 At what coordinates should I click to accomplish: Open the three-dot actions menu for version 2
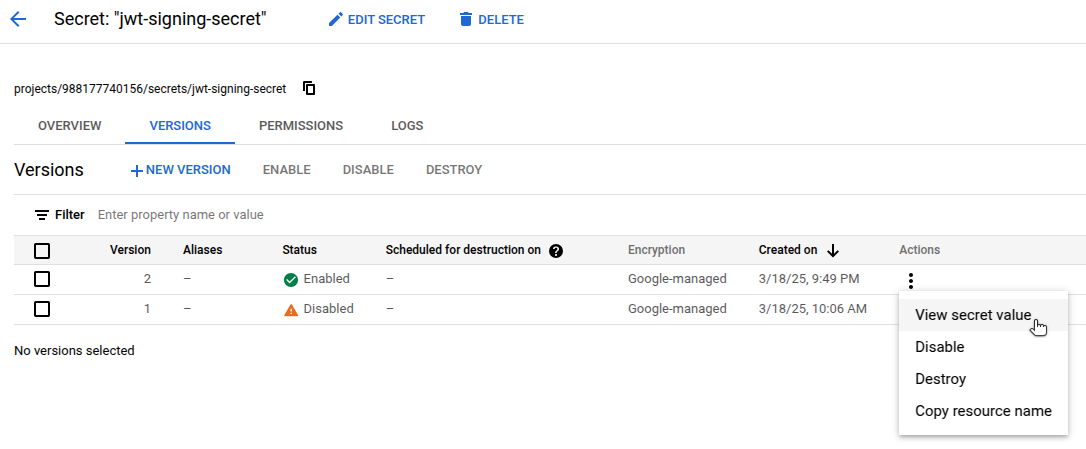coord(910,281)
